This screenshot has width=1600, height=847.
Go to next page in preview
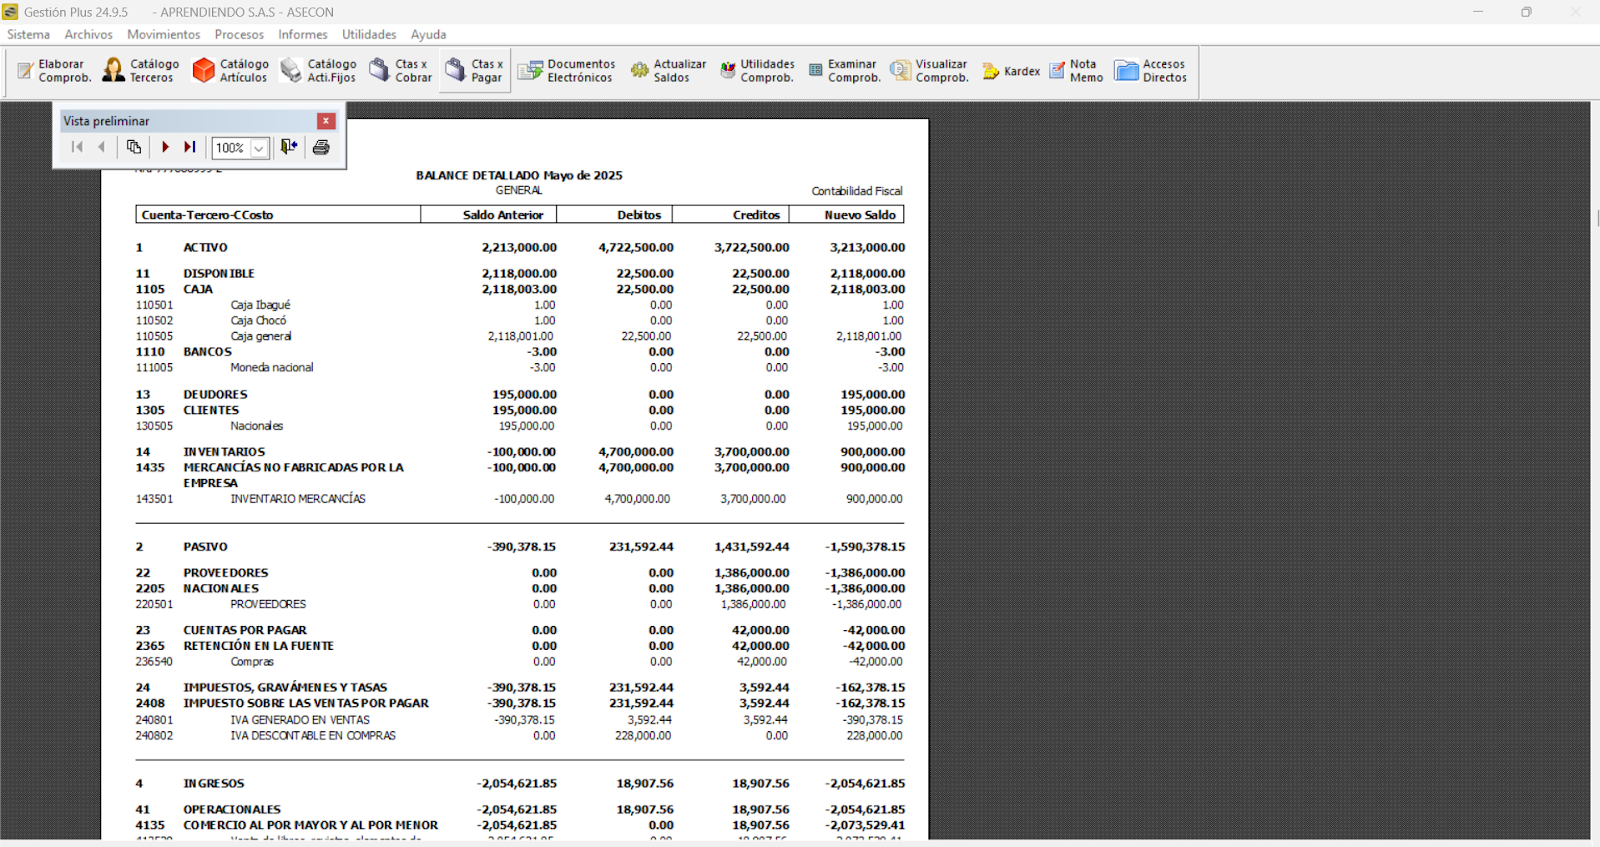[x=165, y=148]
